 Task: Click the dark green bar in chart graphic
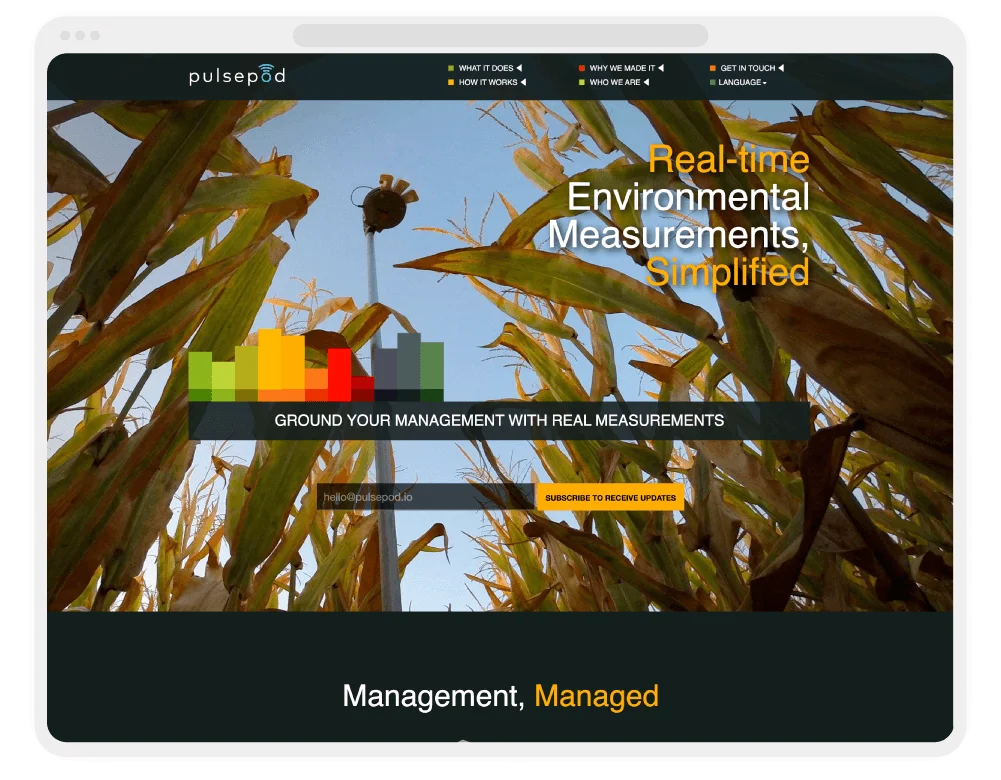432,371
